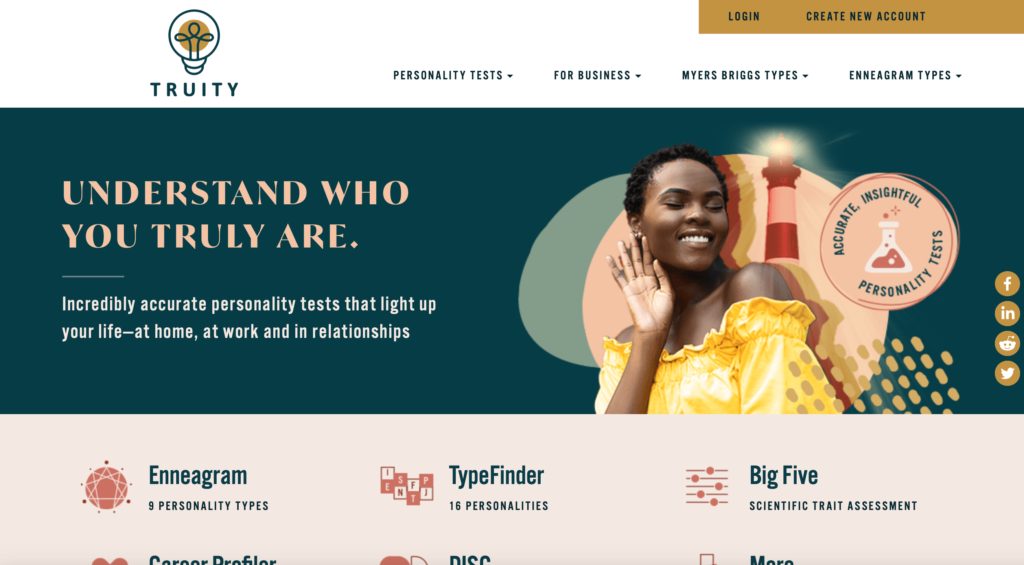Open the Facebook share icon
Image resolution: width=1024 pixels, height=565 pixels.
1007,284
